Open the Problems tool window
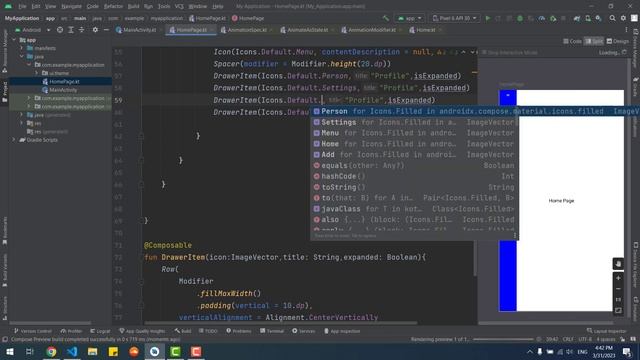The image size is (640, 360). (x=239, y=331)
